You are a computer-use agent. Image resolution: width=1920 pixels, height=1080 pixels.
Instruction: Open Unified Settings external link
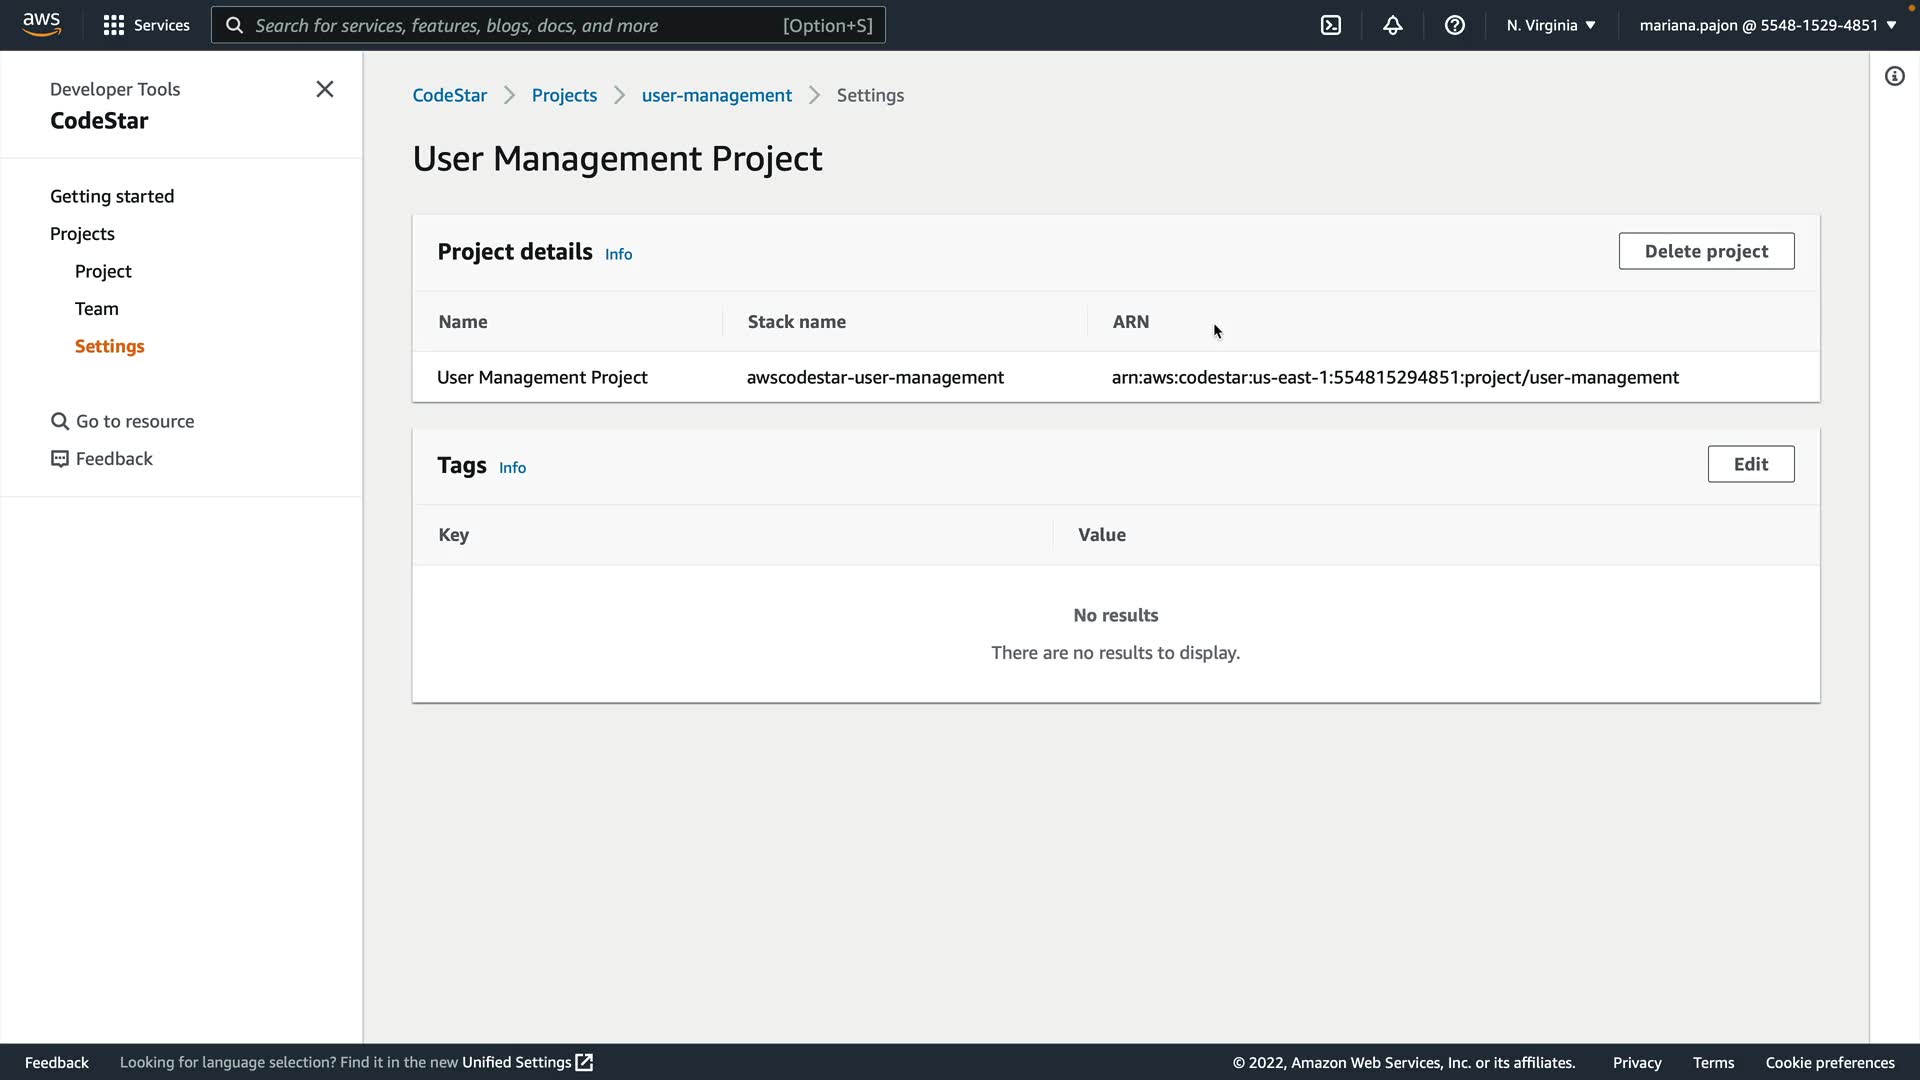pos(527,1062)
